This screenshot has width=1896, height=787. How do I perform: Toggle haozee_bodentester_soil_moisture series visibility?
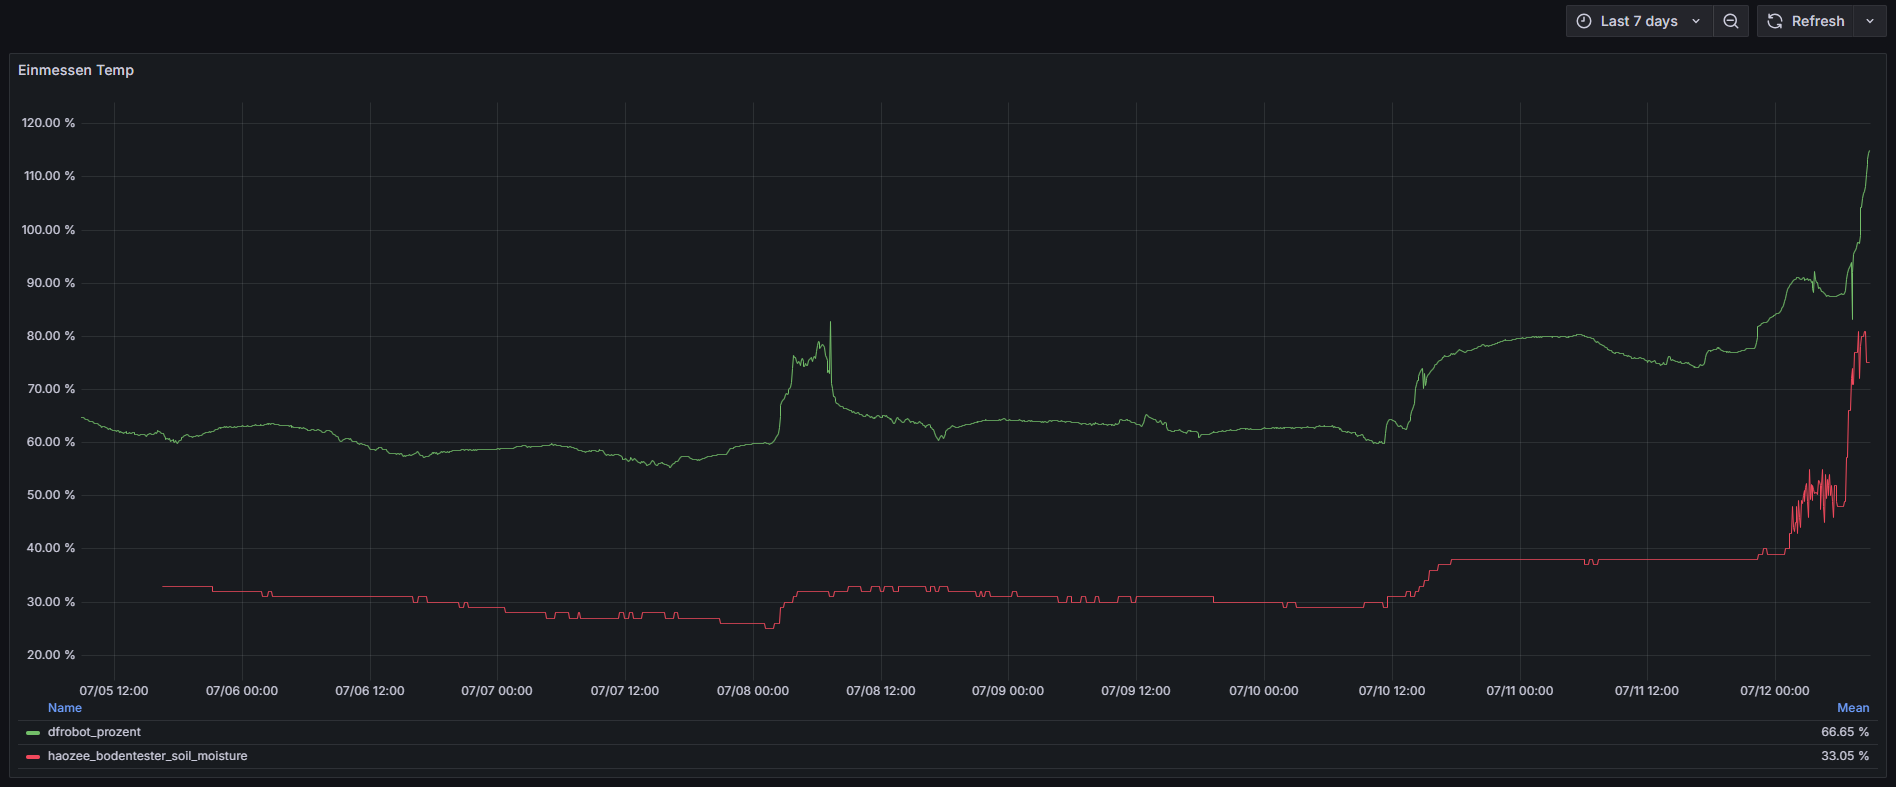pyautogui.click(x=147, y=756)
